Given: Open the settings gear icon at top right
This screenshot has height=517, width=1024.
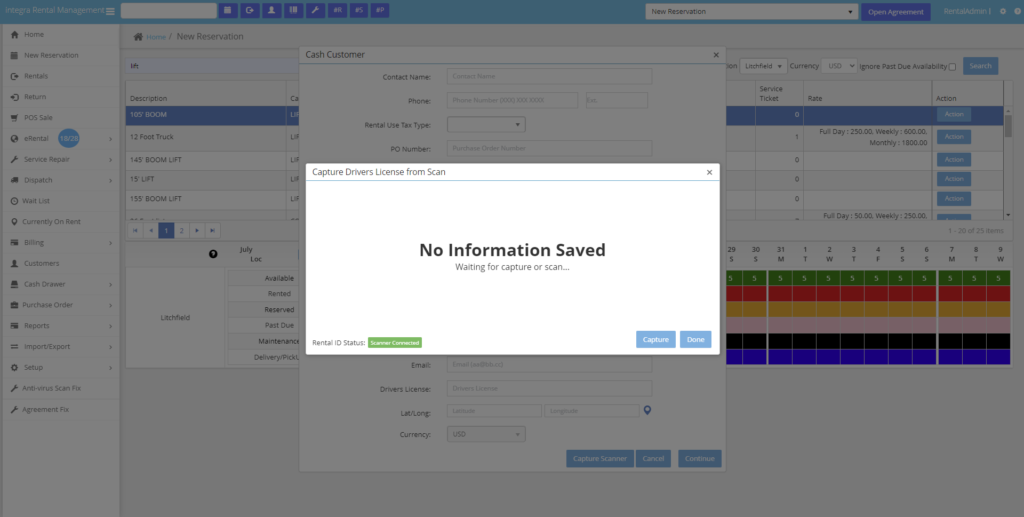Looking at the screenshot, I should pyautogui.click(x=1003, y=11).
